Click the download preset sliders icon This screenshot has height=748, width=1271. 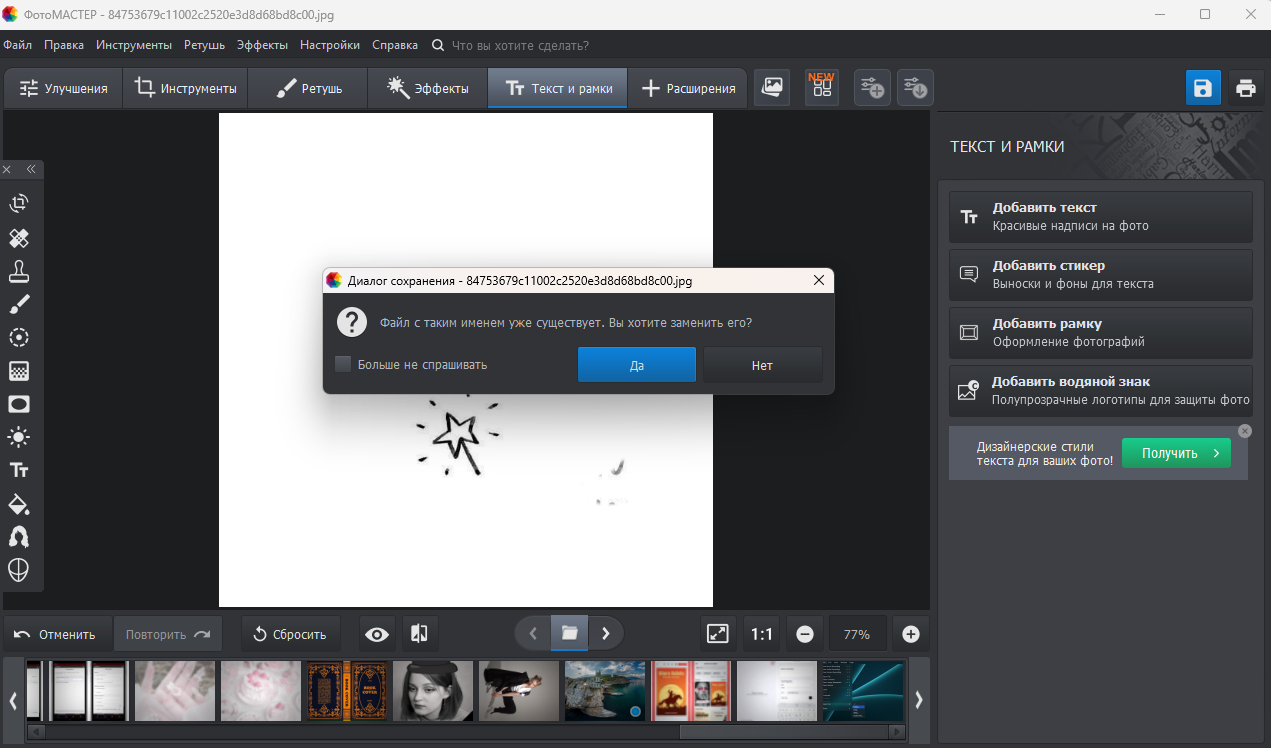[915, 88]
